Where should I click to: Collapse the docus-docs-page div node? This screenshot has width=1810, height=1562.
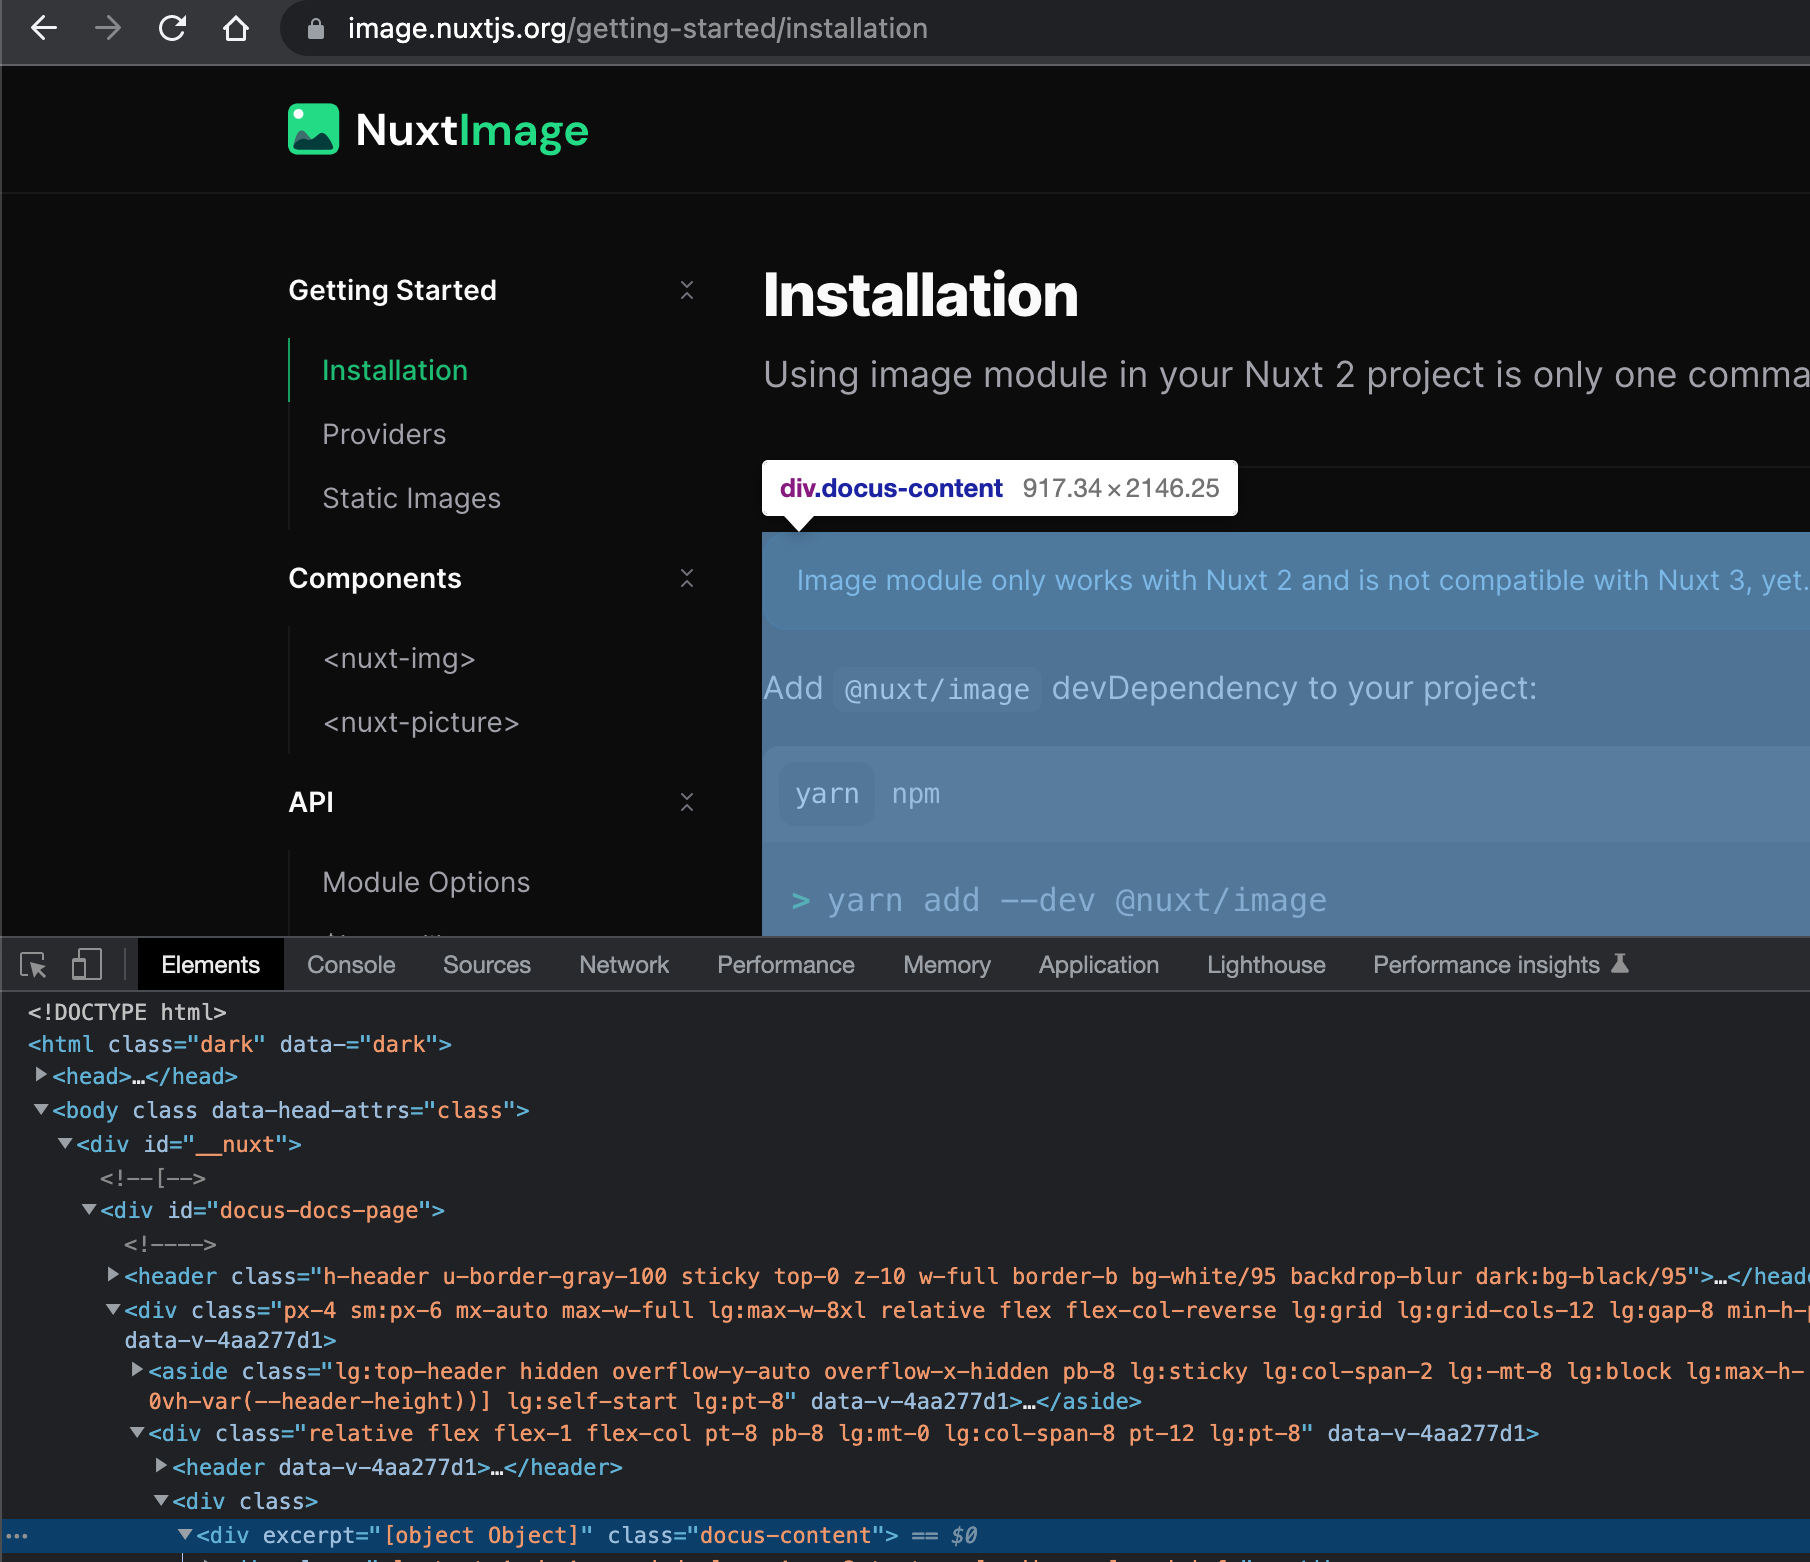click(89, 1209)
